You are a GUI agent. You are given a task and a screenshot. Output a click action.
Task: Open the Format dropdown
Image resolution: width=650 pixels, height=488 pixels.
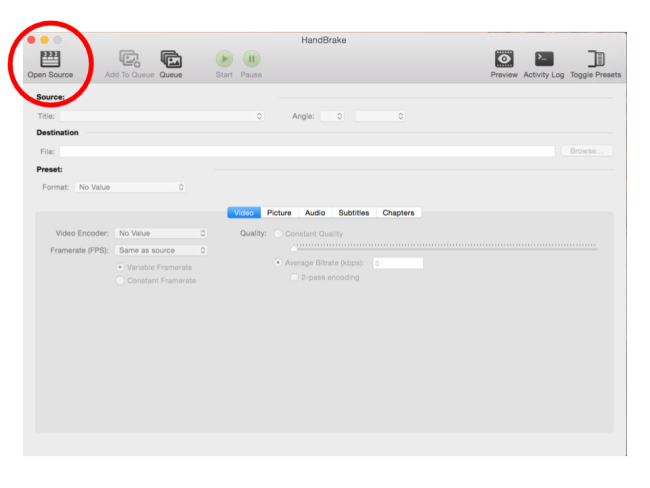tap(130, 187)
